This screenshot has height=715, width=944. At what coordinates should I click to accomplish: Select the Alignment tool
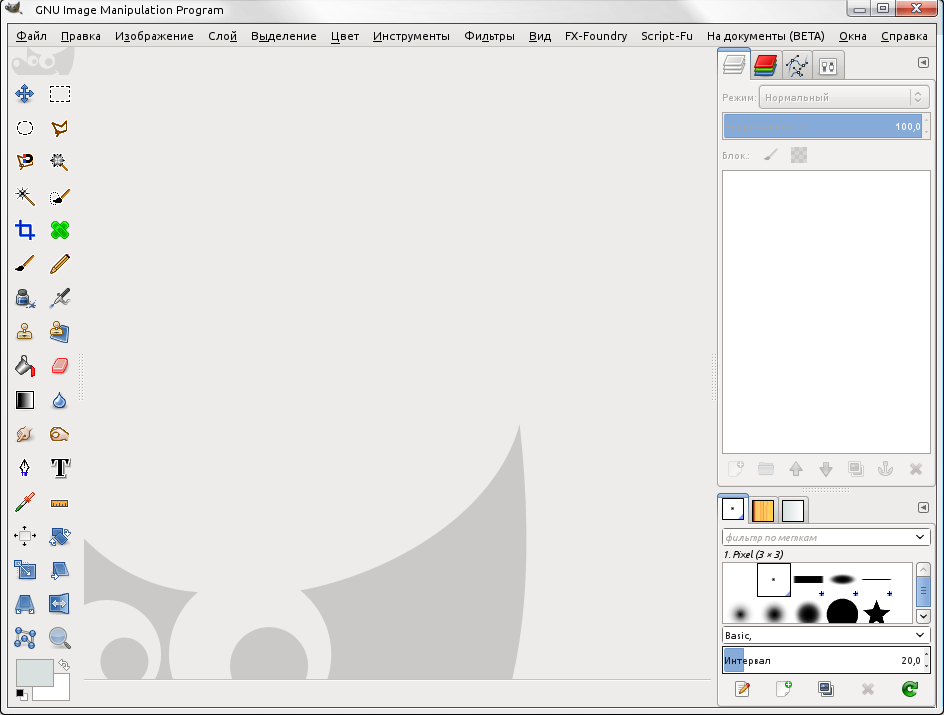click(25, 536)
